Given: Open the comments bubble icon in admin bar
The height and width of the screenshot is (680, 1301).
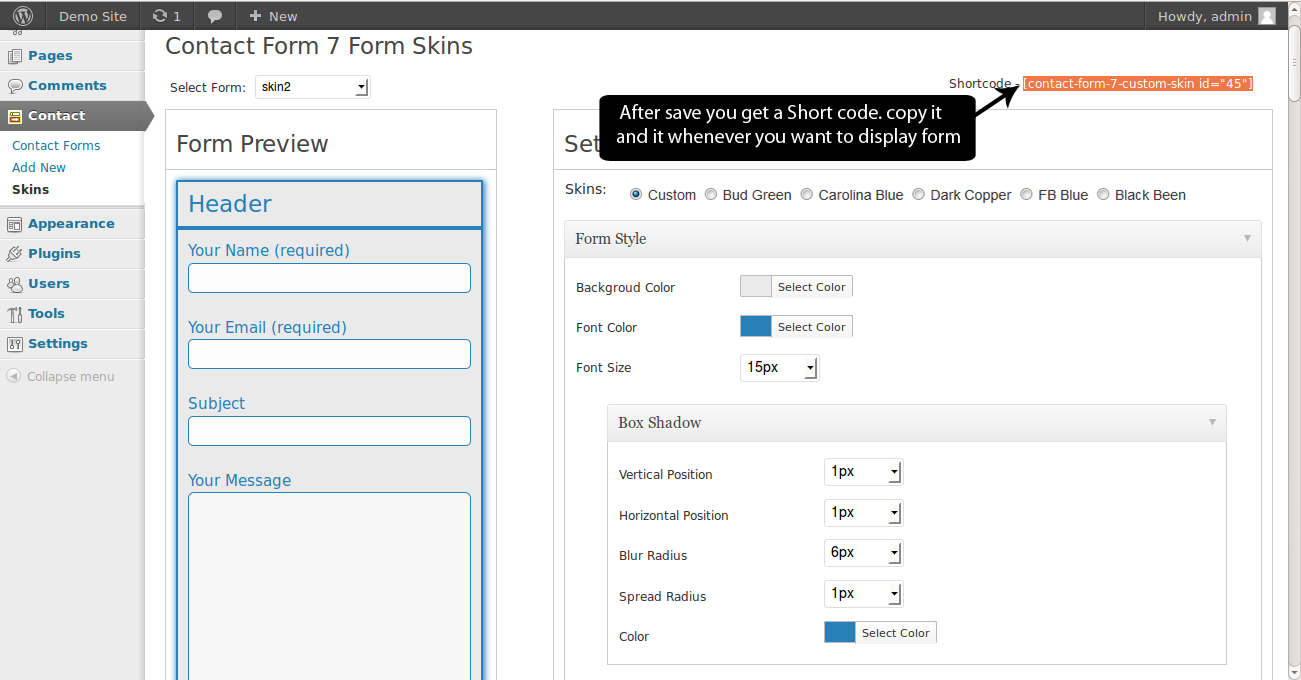Looking at the screenshot, I should coord(215,16).
